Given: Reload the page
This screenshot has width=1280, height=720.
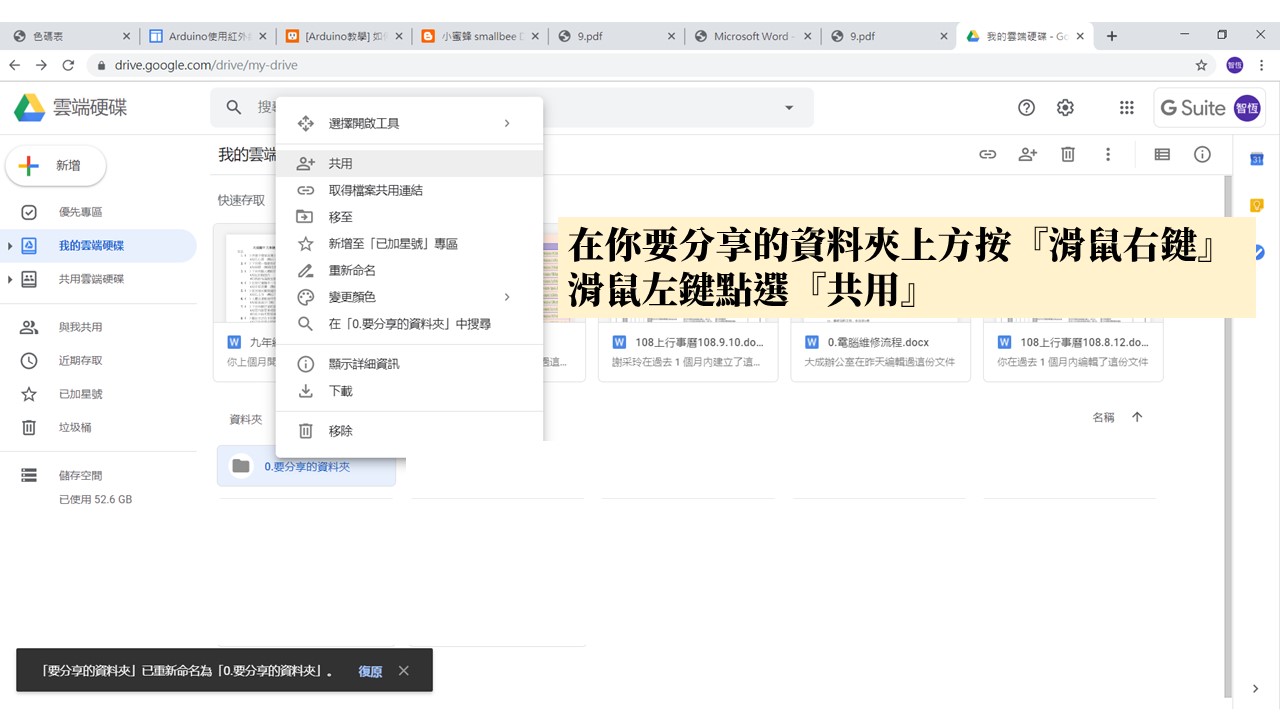Looking at the screenshot, I should point(68,65).
